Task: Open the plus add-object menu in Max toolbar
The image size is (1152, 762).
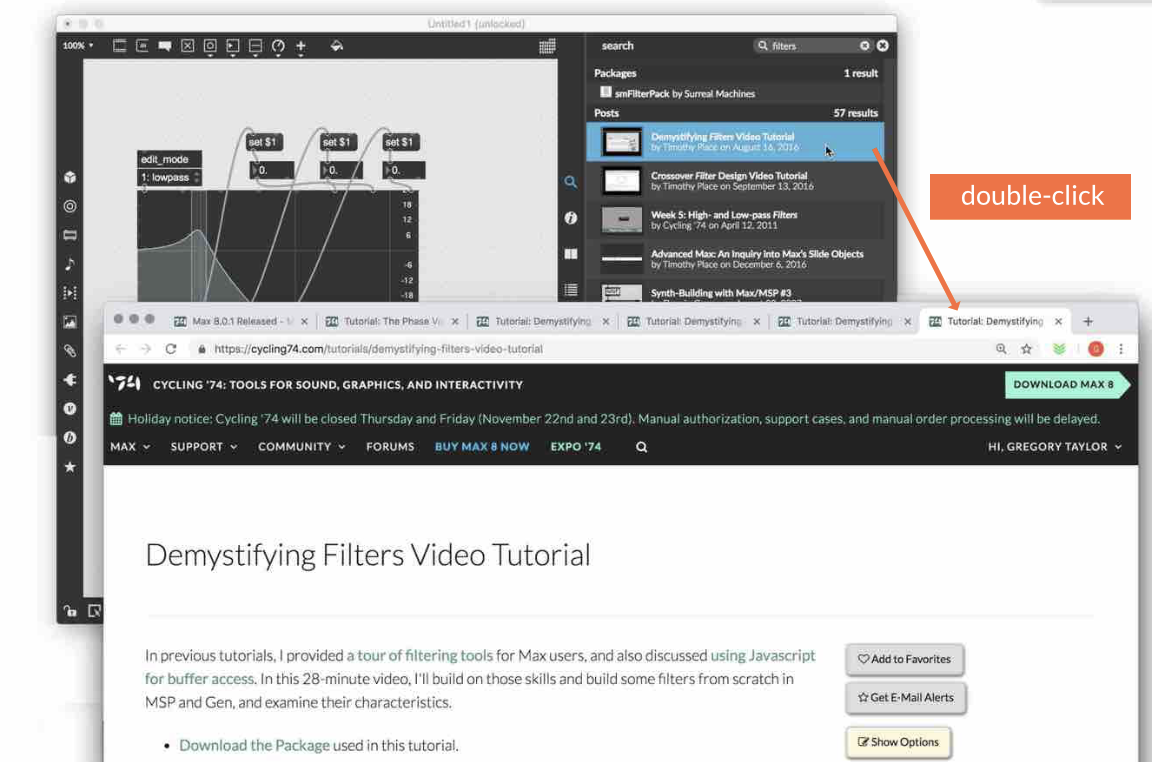Action: click(300, 46)
